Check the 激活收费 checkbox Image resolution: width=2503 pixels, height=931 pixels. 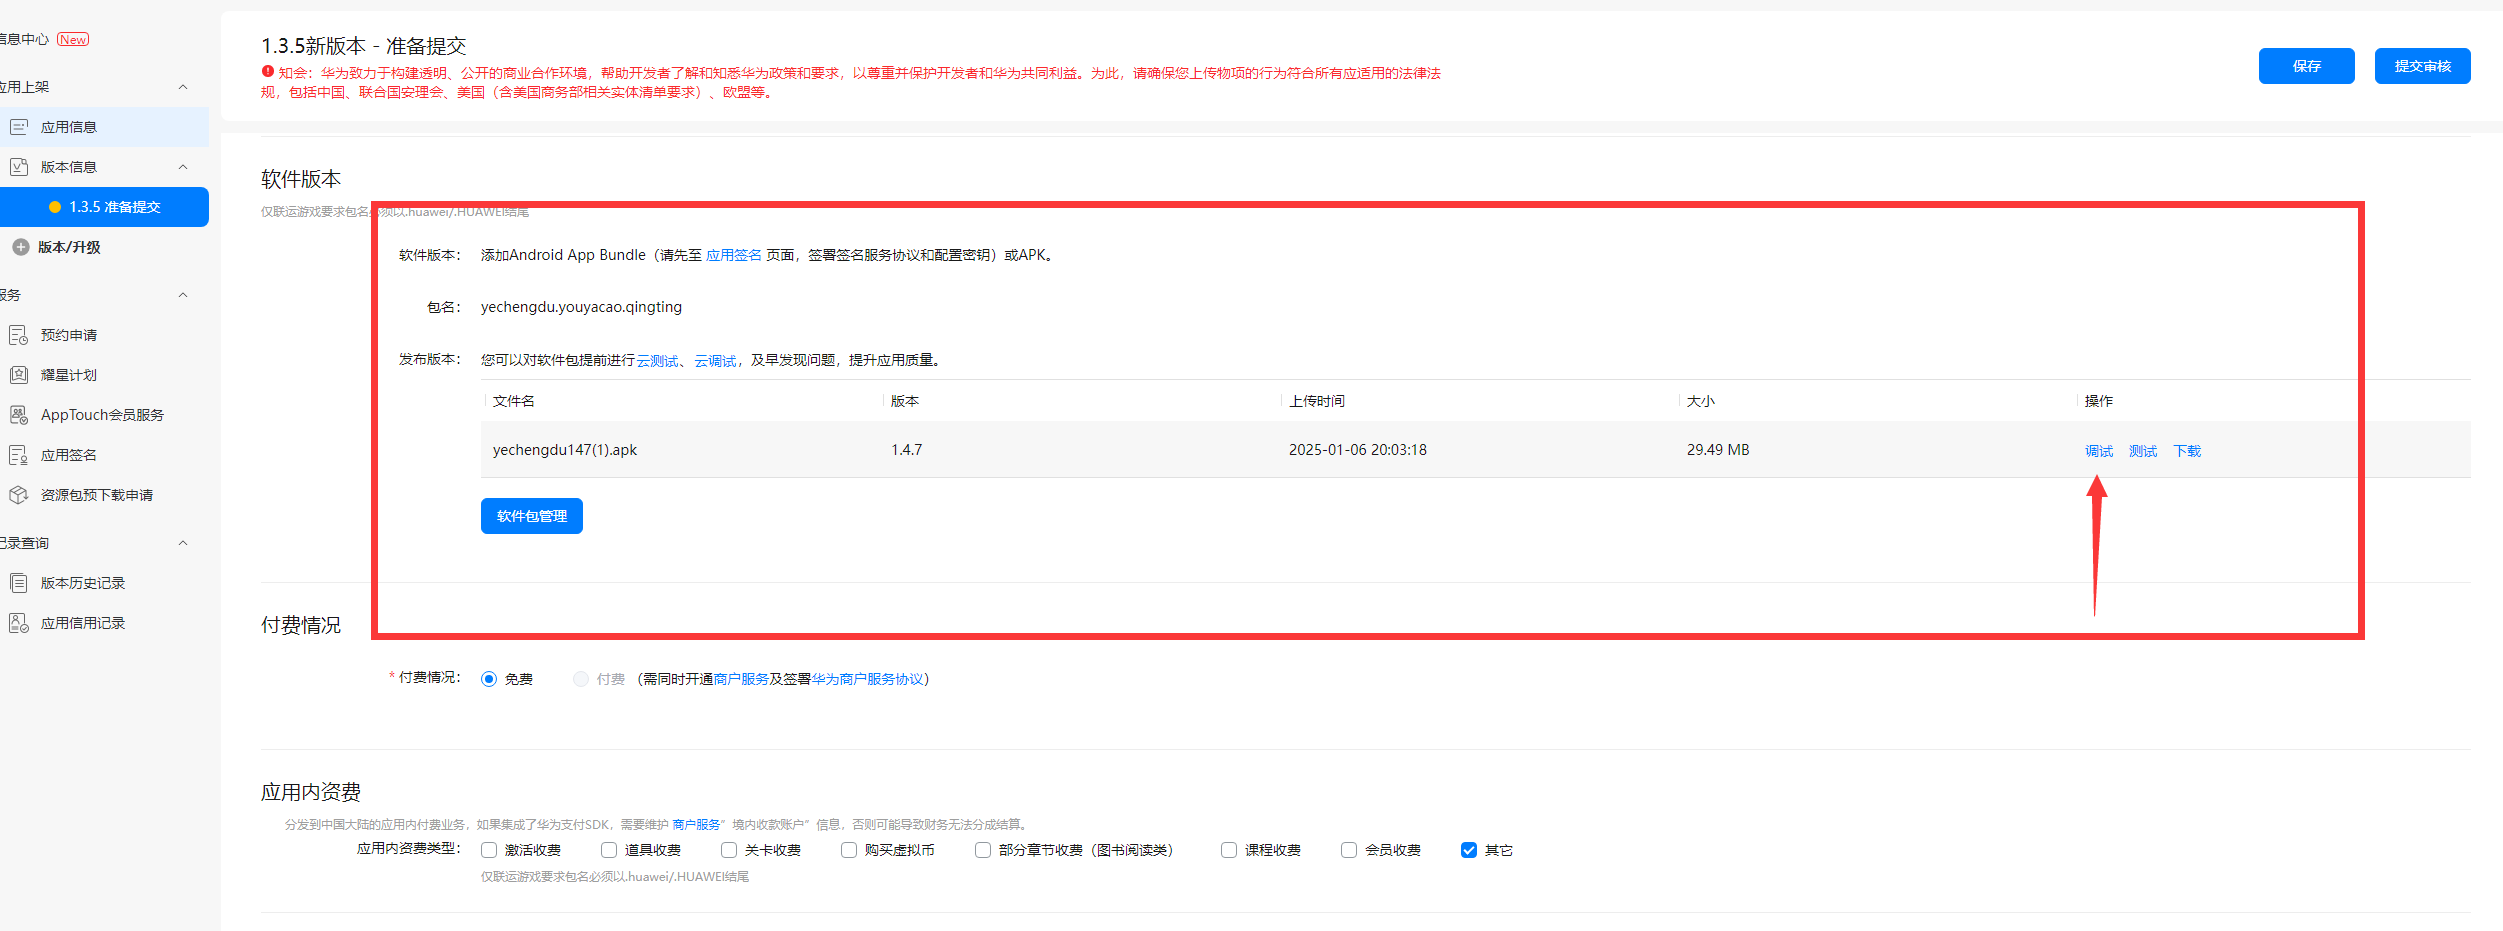coord(489,850)
